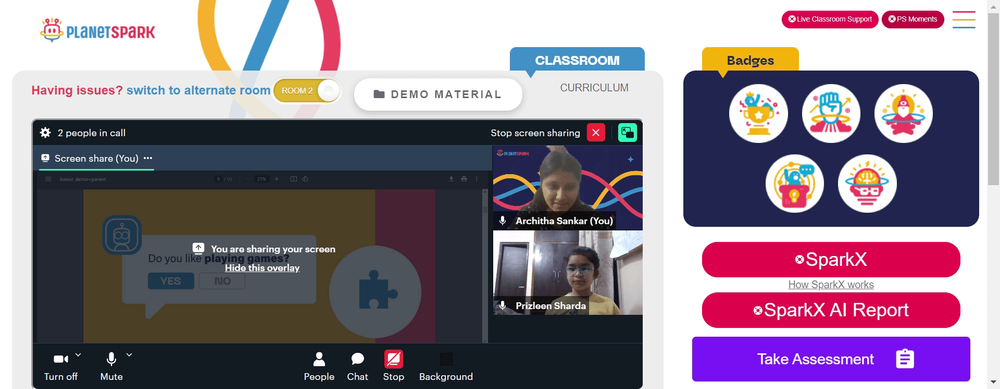Click 'Stop screen sharing' label
The height and width of the screenshot is (389, 1000).
[x=535, y=133]
